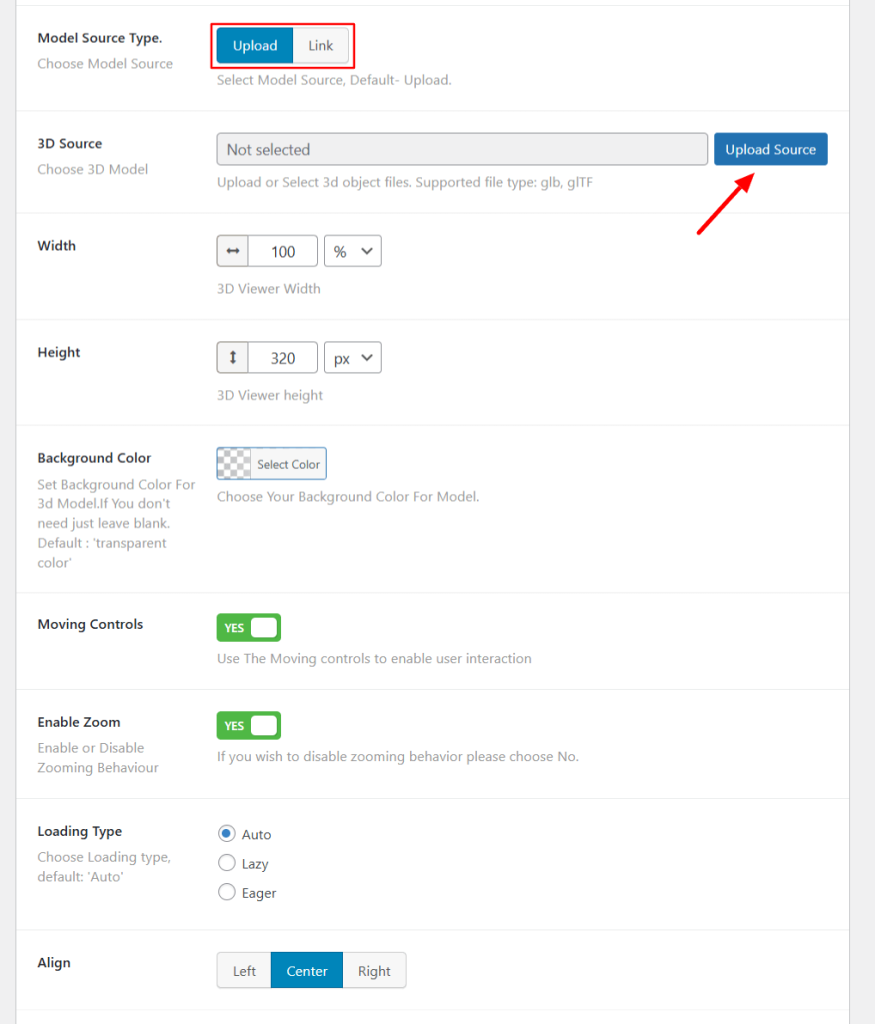Align the model to the Left

tap(244, 970)
